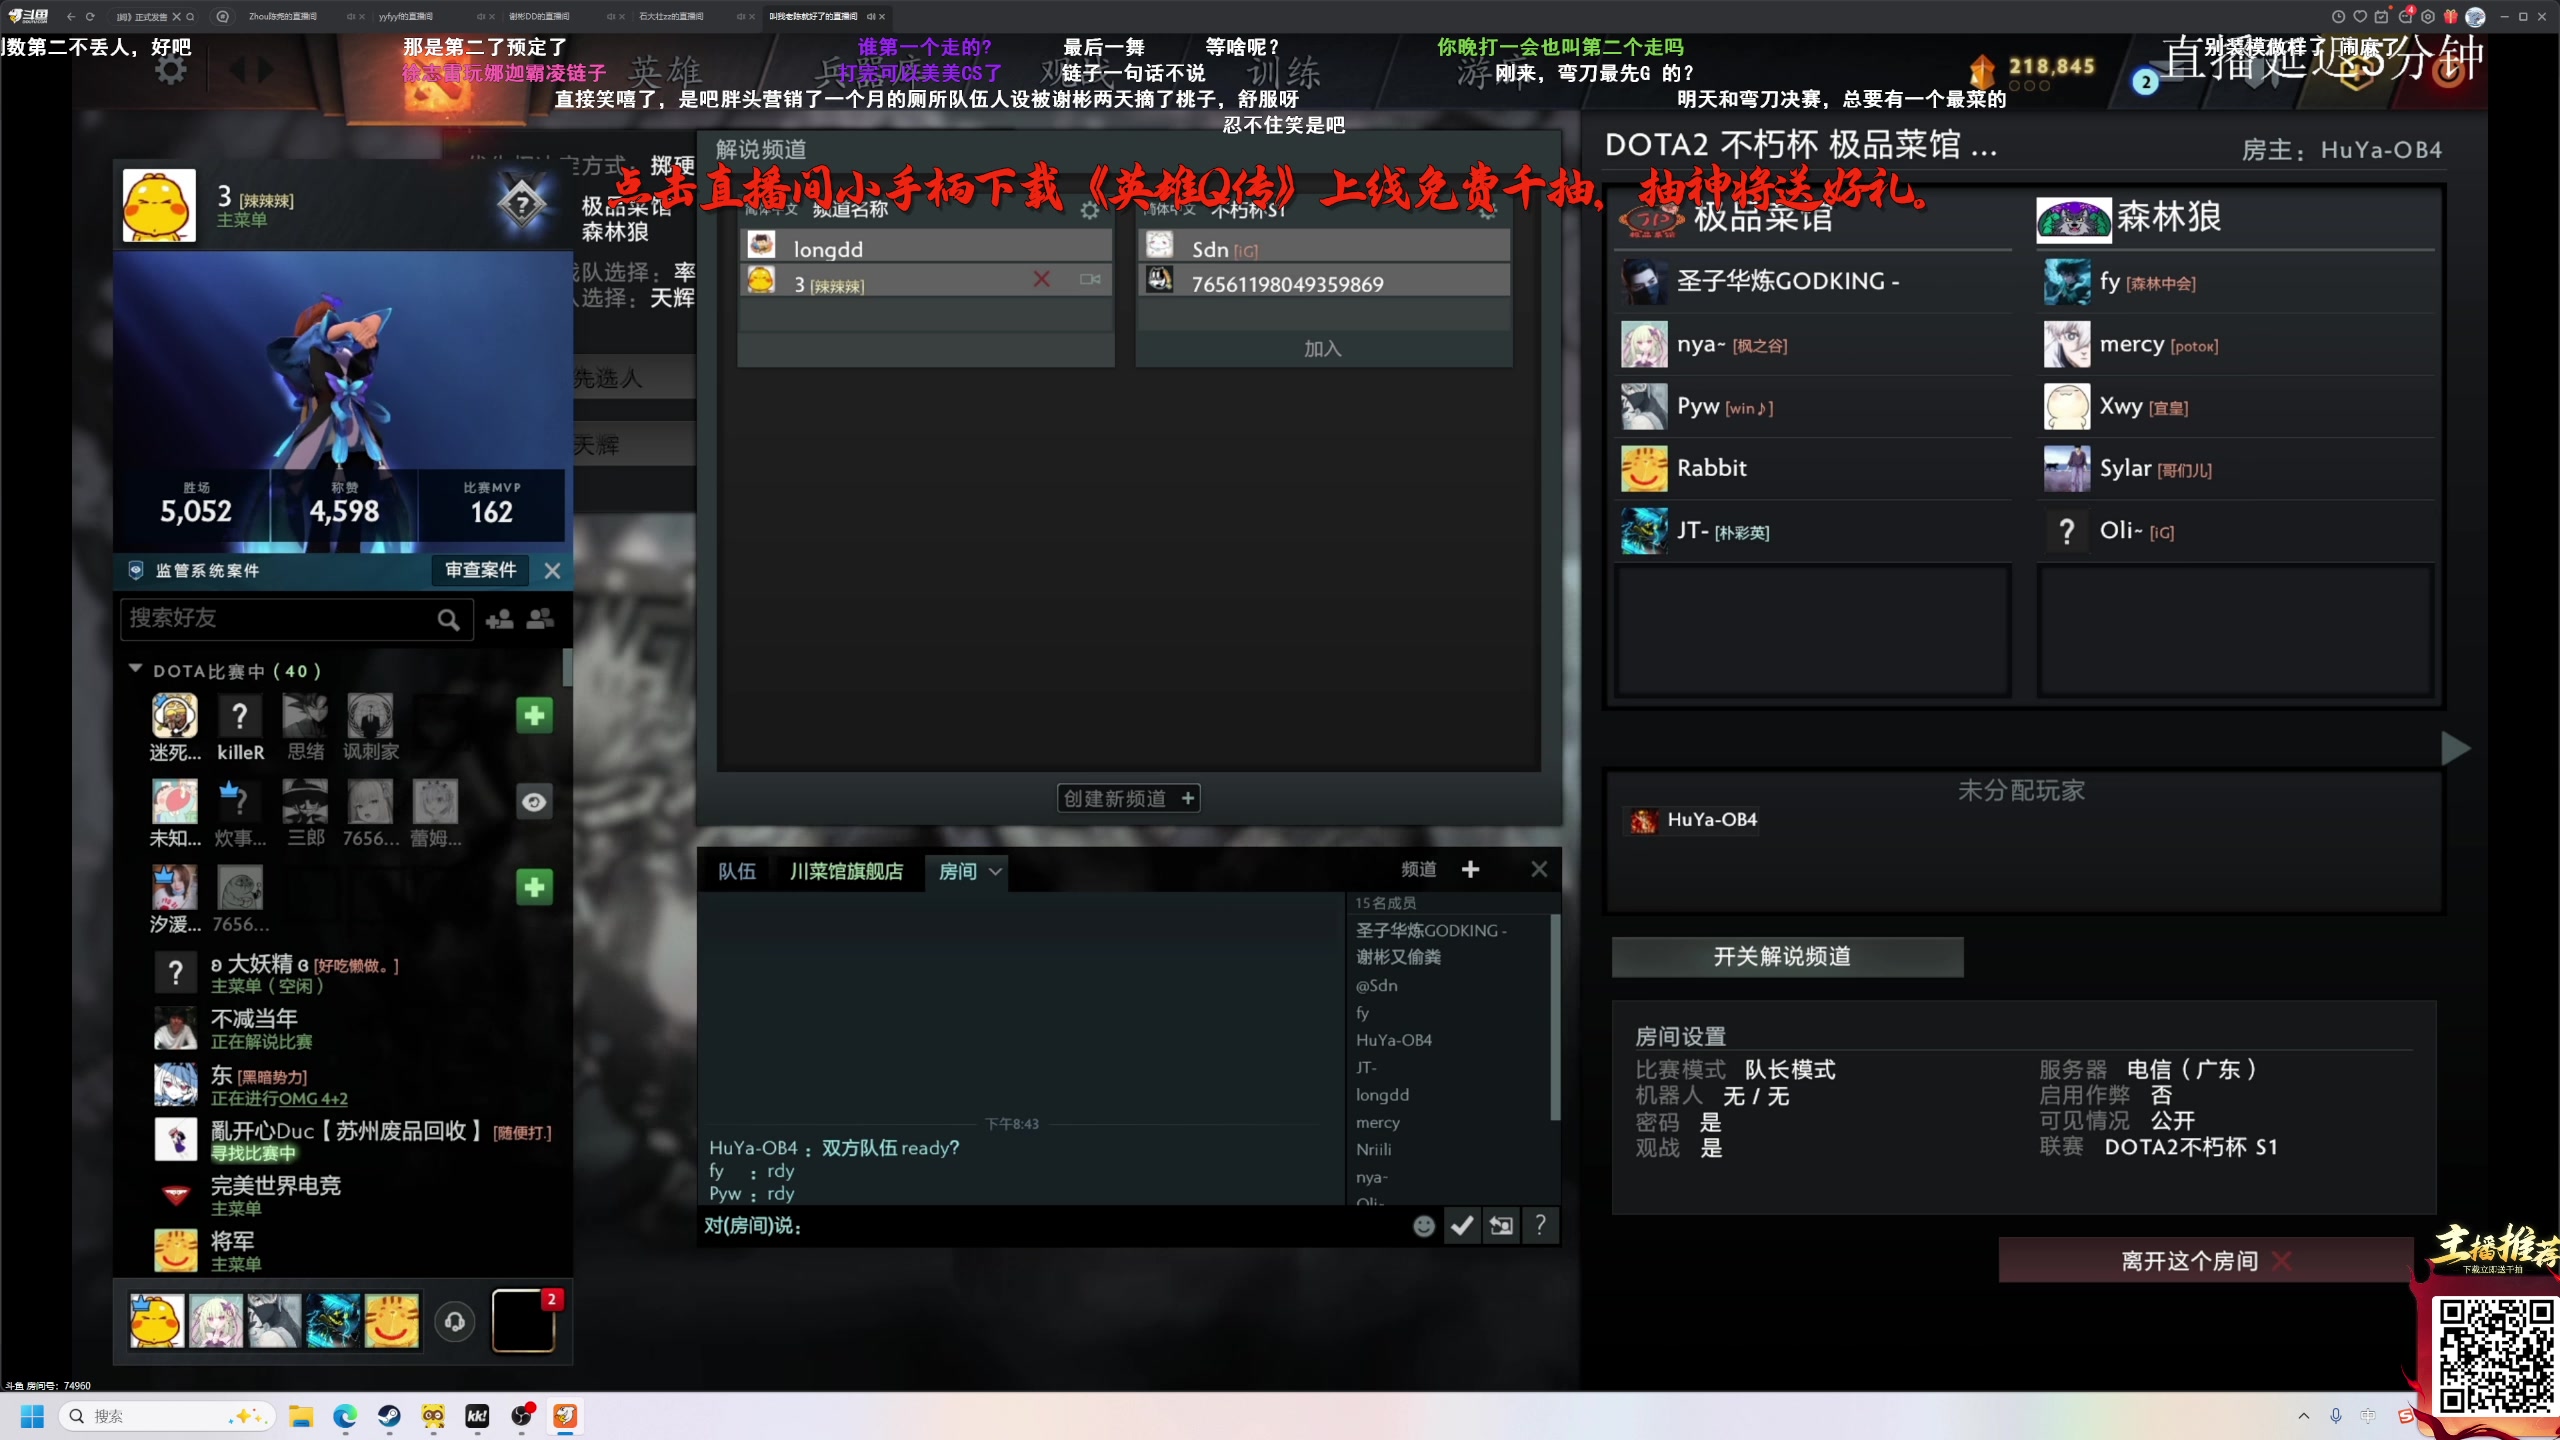Click member 谢彬又偷粪 in chat member list
This screenshot has height=1440, width=2560.
pos(1398,958)
